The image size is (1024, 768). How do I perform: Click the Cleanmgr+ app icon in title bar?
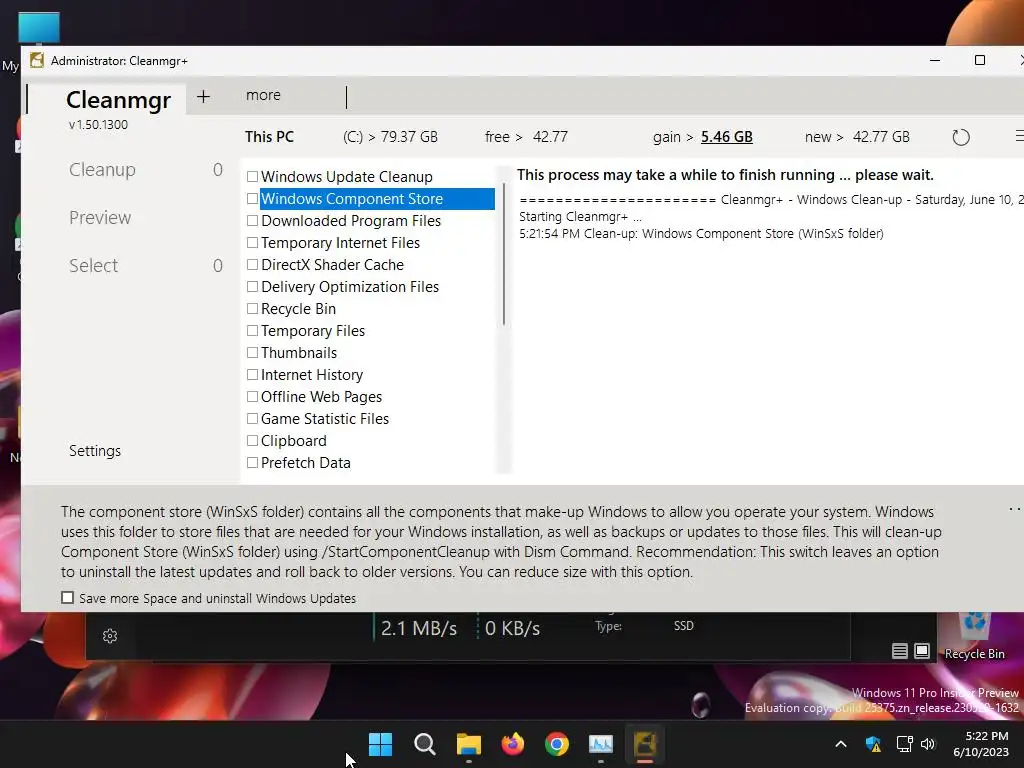tap(37, 61)
